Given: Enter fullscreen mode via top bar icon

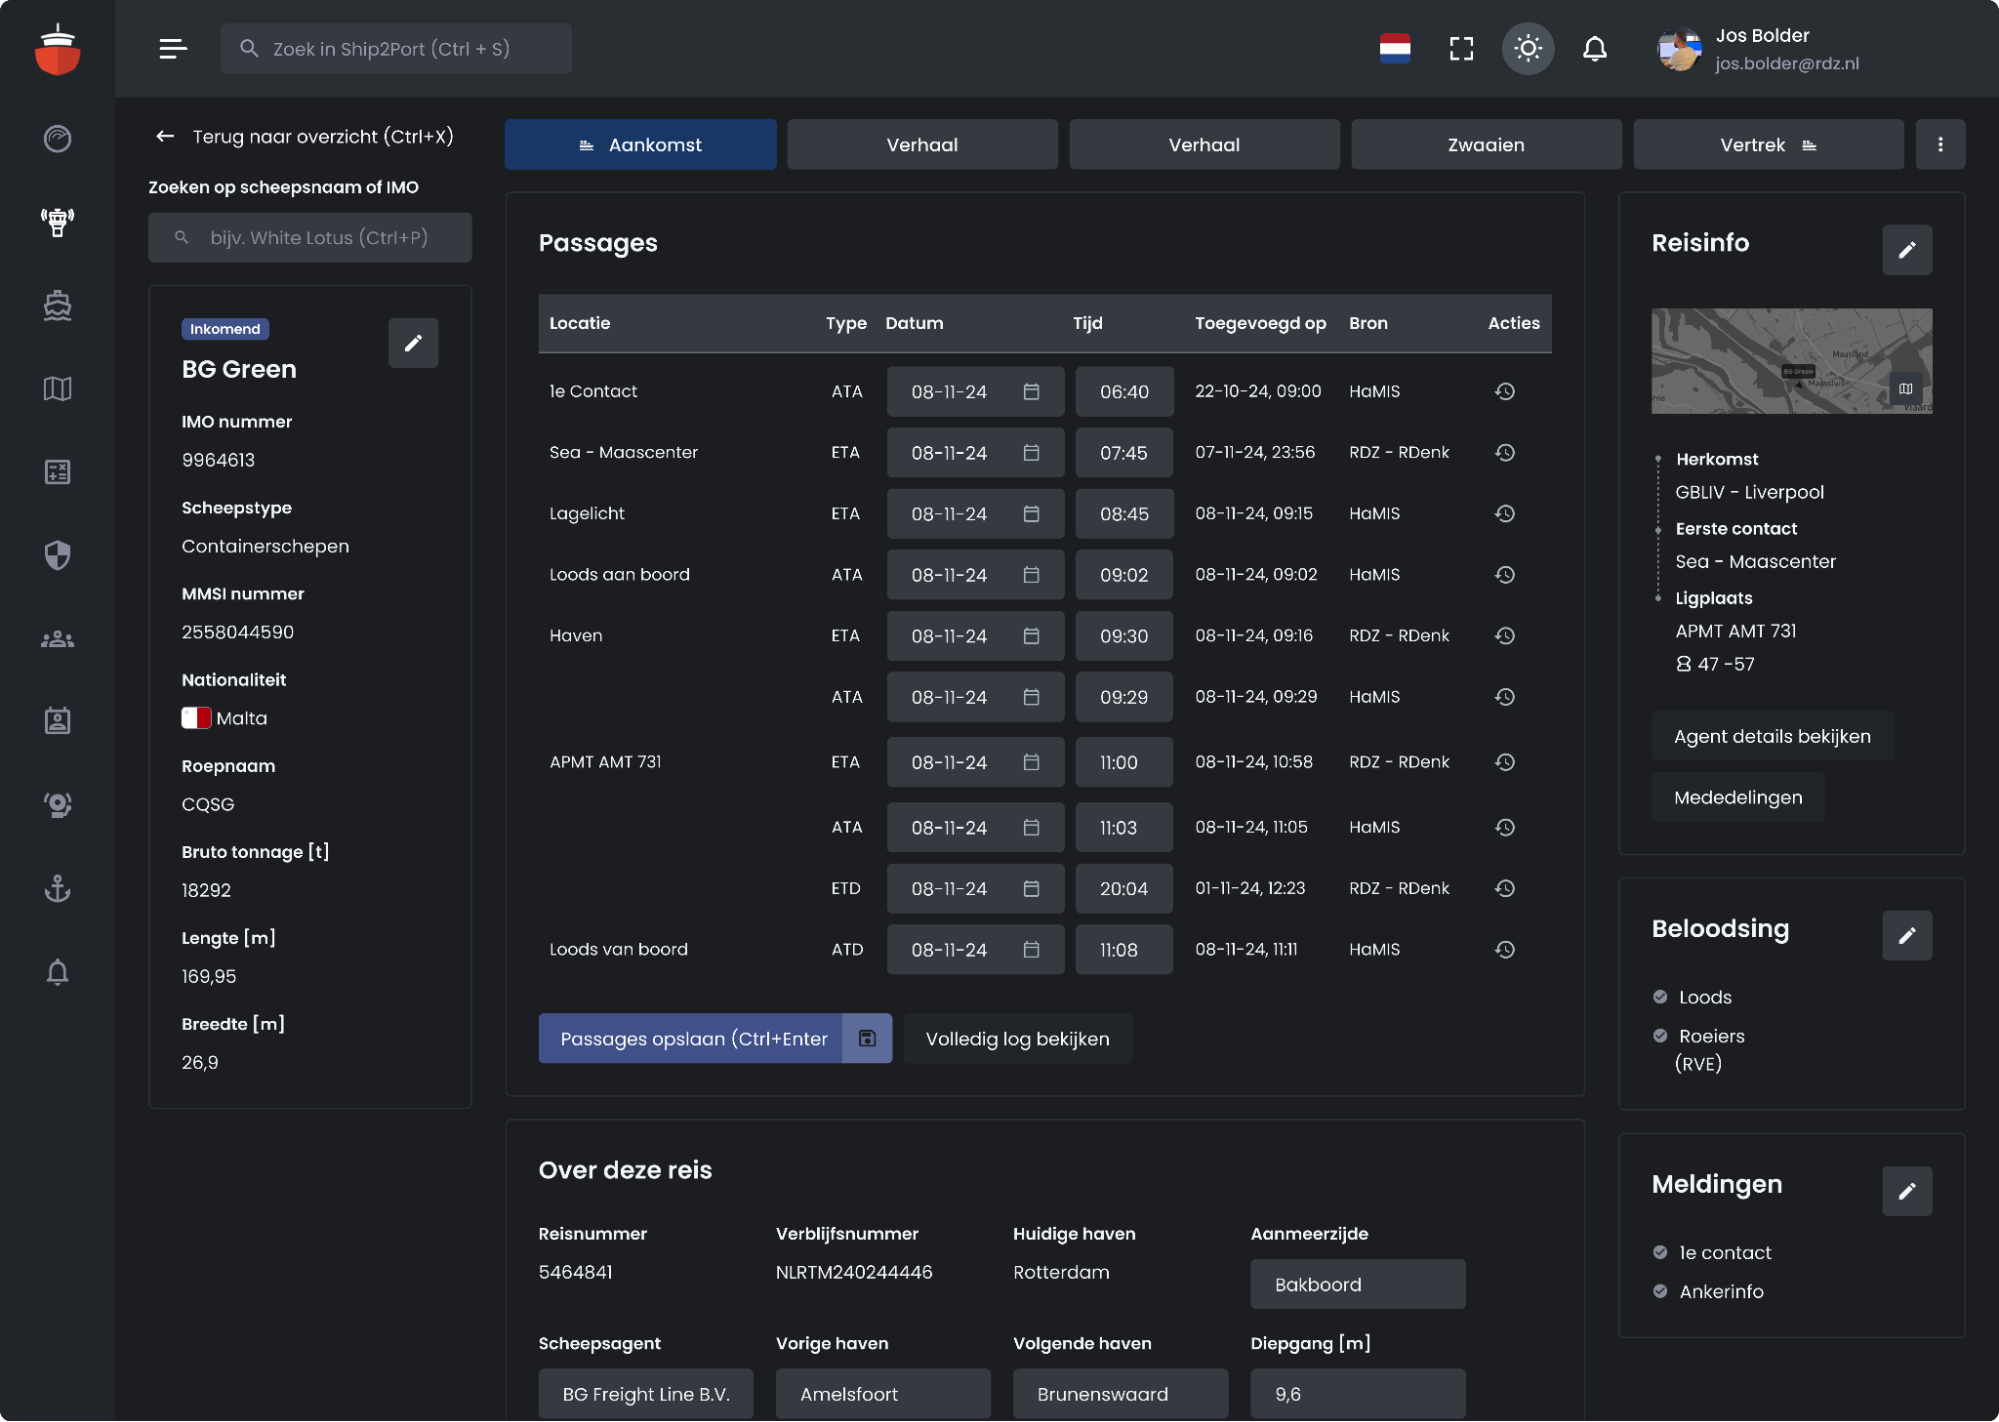Looking at the screenshot, I should point(1461,48).
